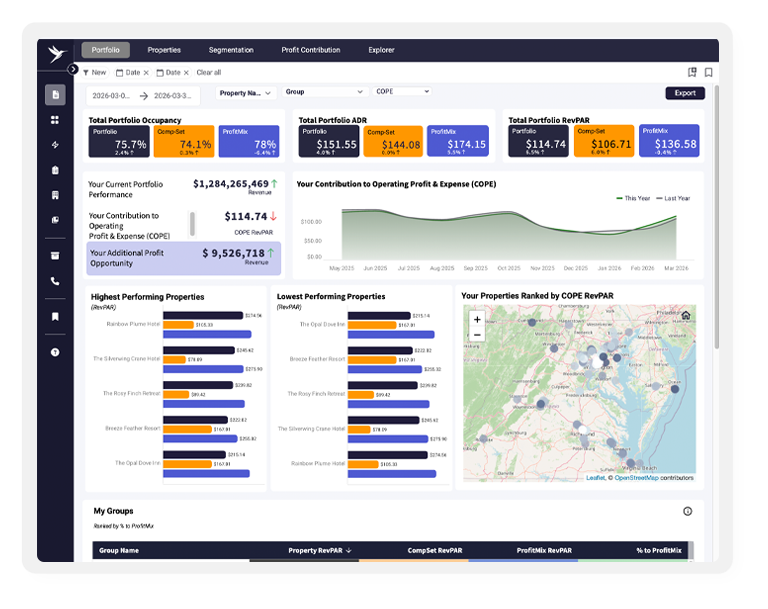Zoom out on the properties map

click(477, 335)
